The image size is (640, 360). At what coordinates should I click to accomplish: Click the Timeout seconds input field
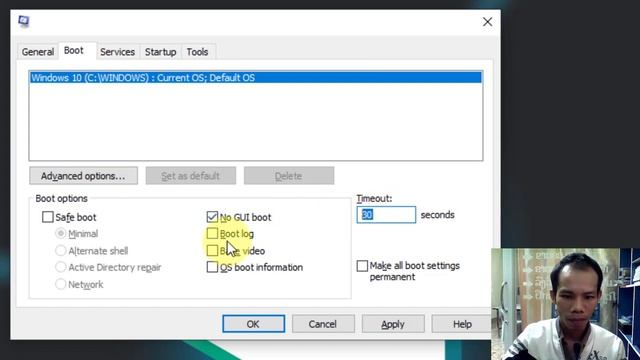[386, 215]
